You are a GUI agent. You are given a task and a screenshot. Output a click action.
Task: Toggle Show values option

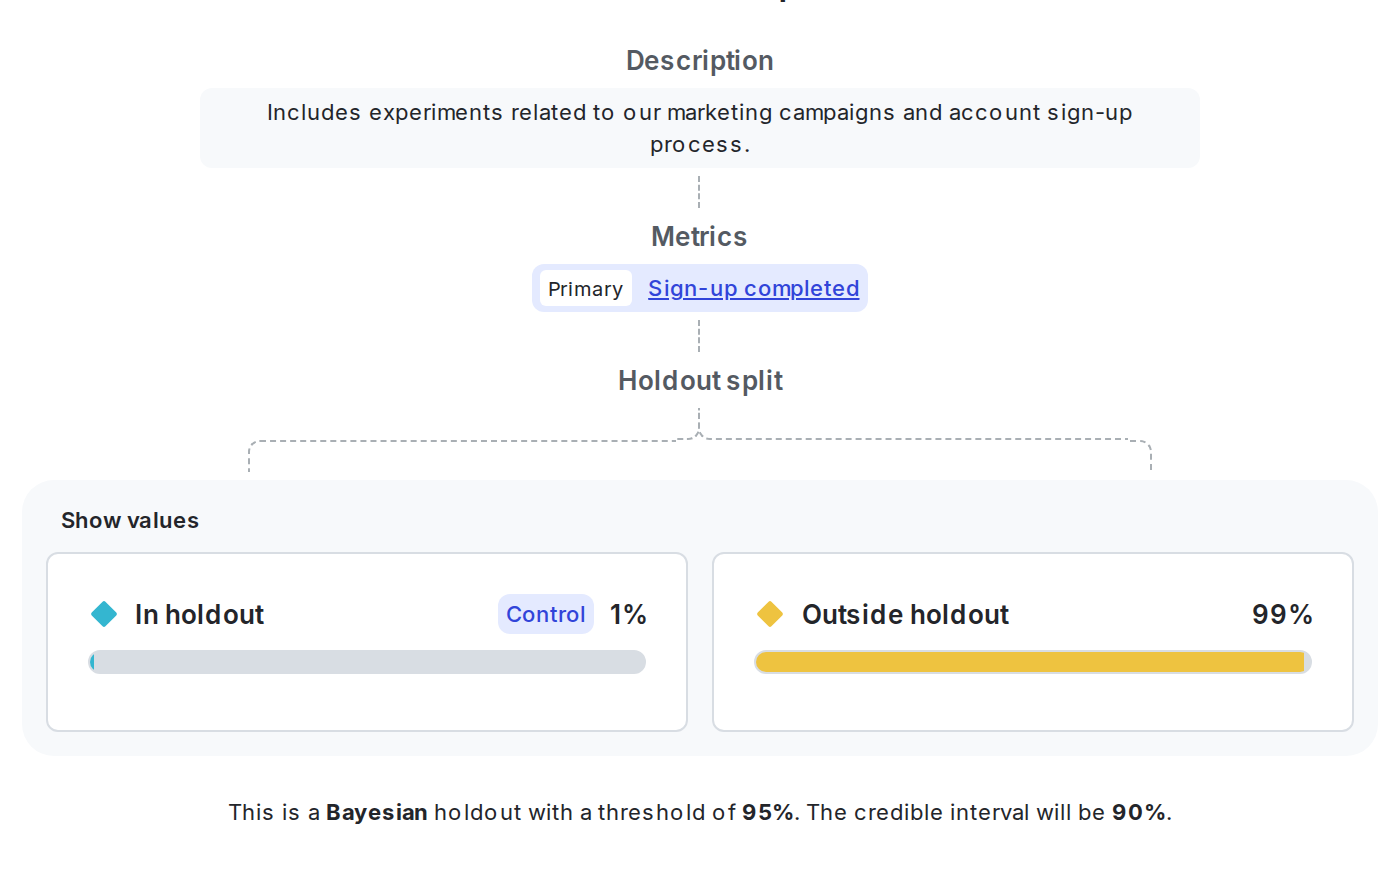pyautogui.click(x=130, y=520)
